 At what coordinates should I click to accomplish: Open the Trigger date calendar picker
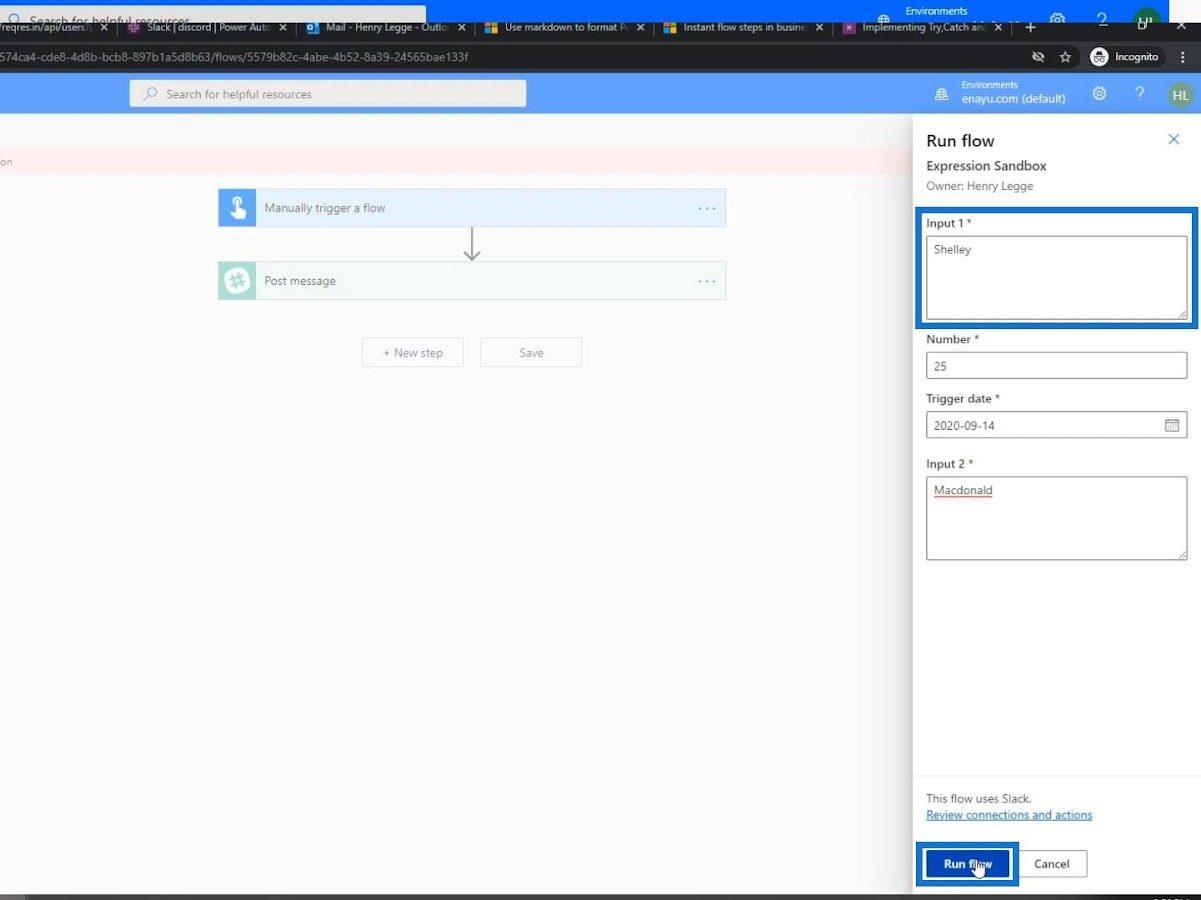[x=1172, y=425]
